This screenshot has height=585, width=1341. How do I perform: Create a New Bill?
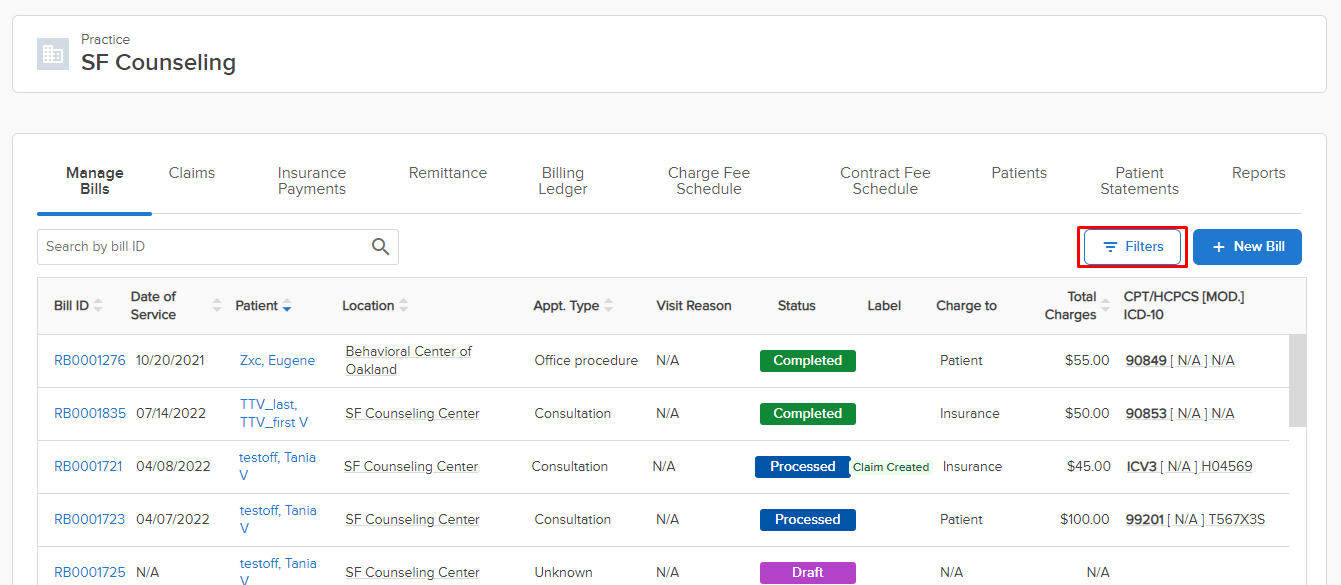pyautogui.click(x=1247, y=247)
